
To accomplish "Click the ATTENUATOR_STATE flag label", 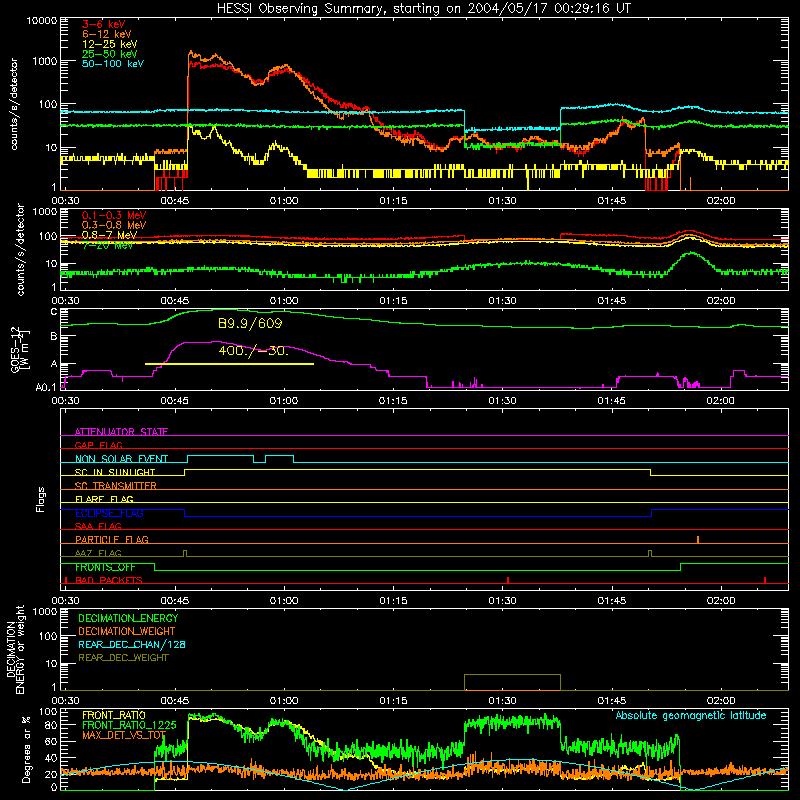I will click(x=121, y=432).
